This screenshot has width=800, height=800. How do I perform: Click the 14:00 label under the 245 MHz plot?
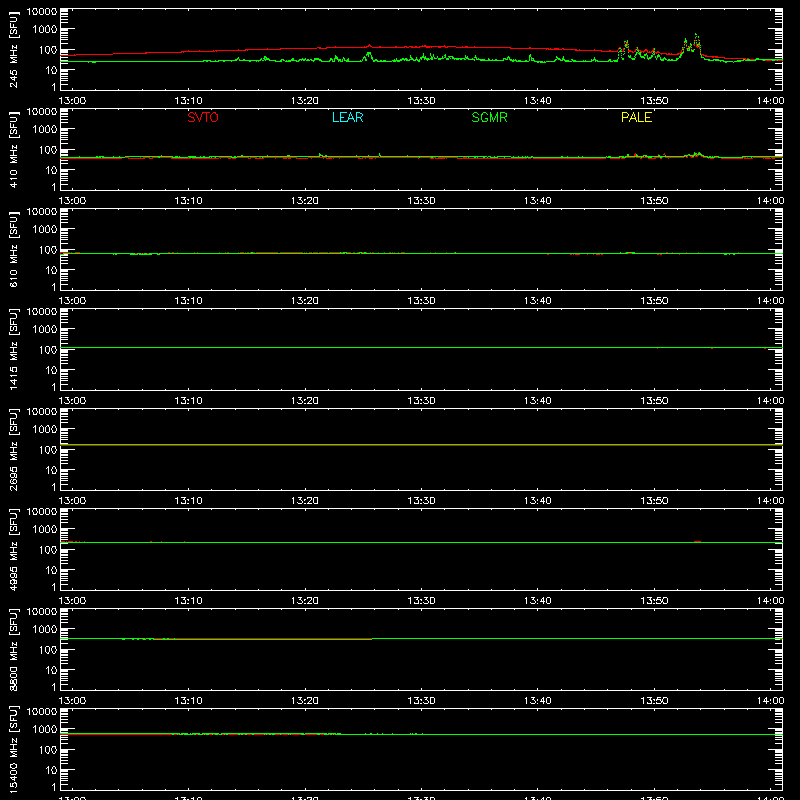770,101
